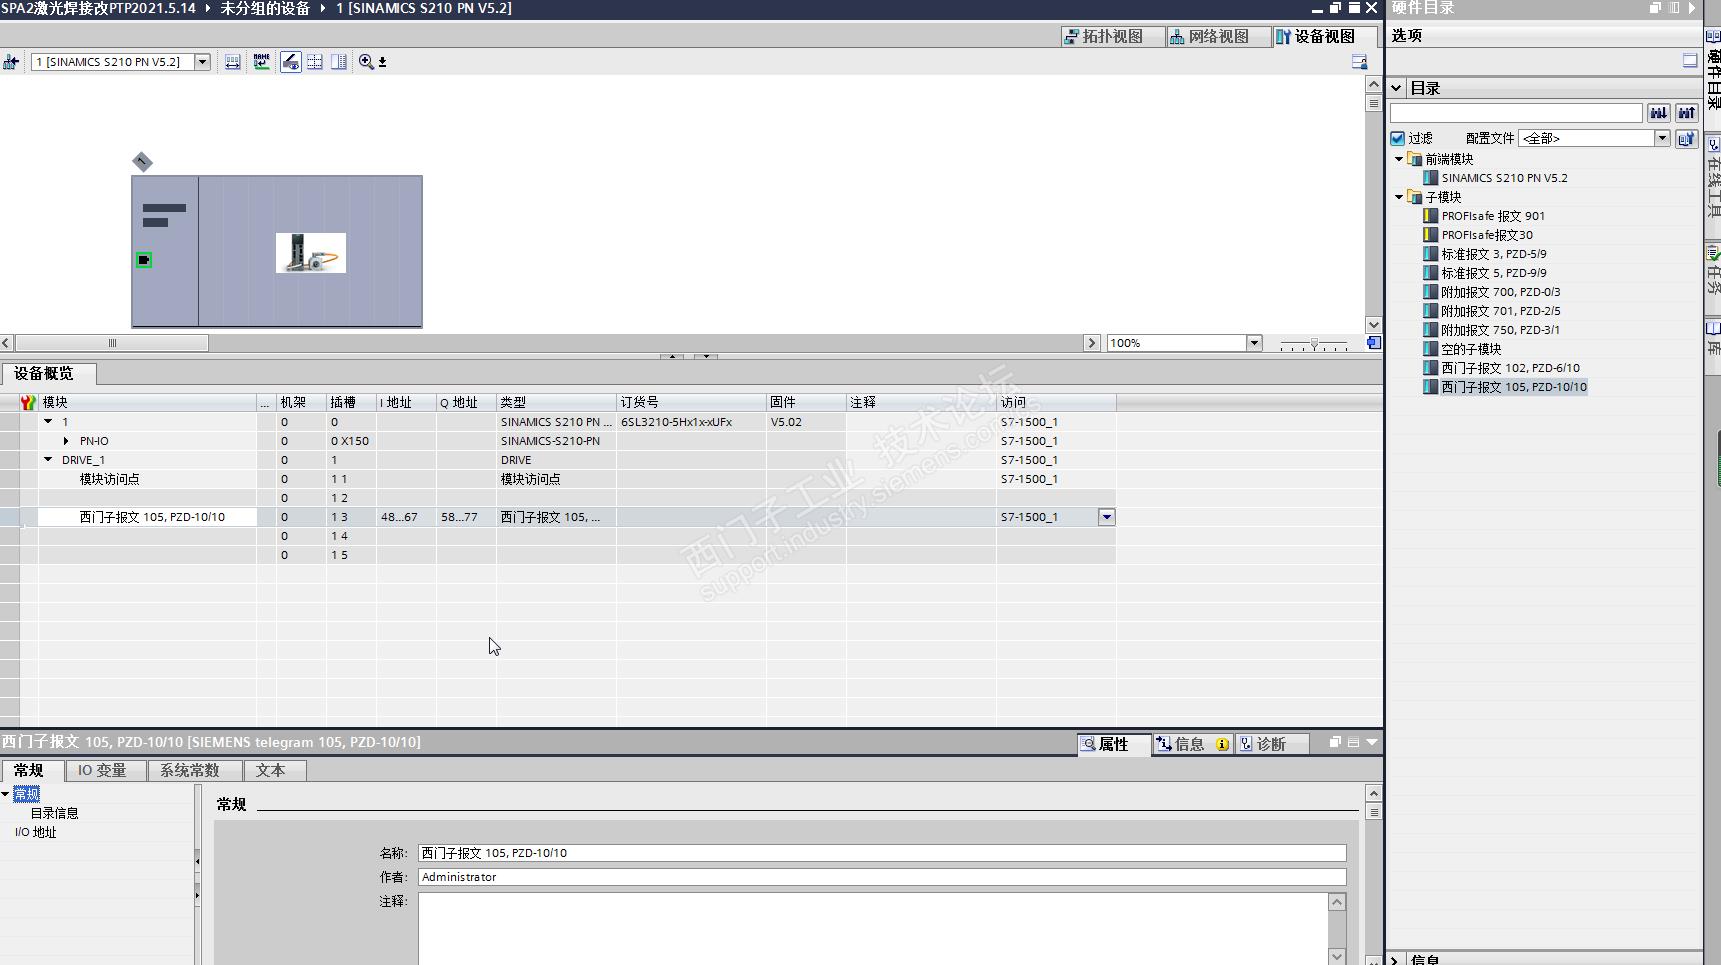Image resolution: width=1721 pixels, height=965 pixels.
Task: Click the icon beside SINAMICS S210 PN V5.2 catalog item
Action: click(1431, 178)
